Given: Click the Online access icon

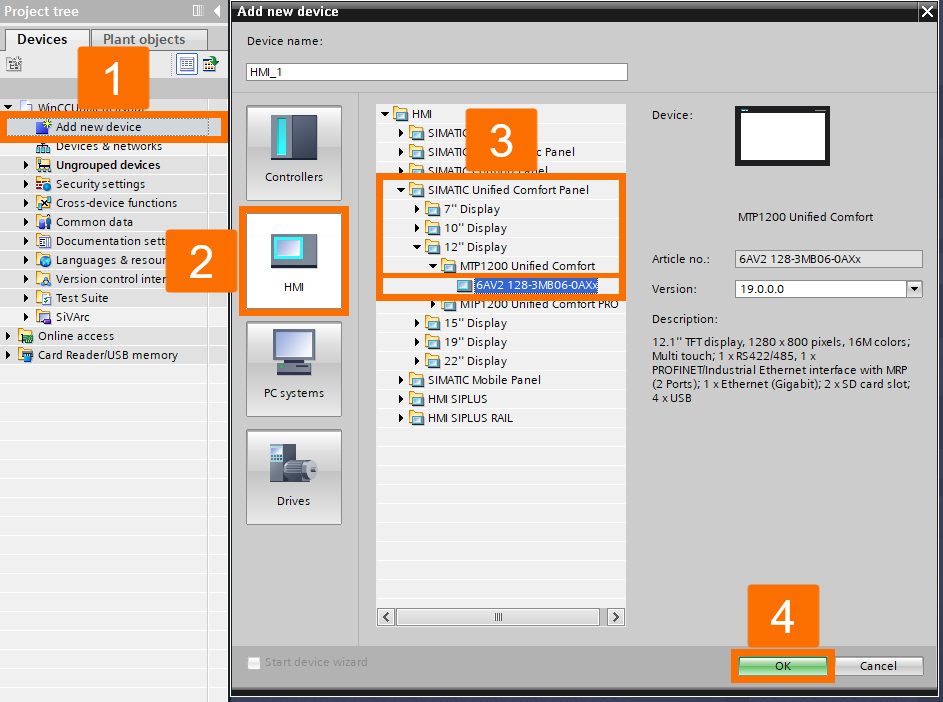Looking at the screenshot, I should [x=25, y=336].
